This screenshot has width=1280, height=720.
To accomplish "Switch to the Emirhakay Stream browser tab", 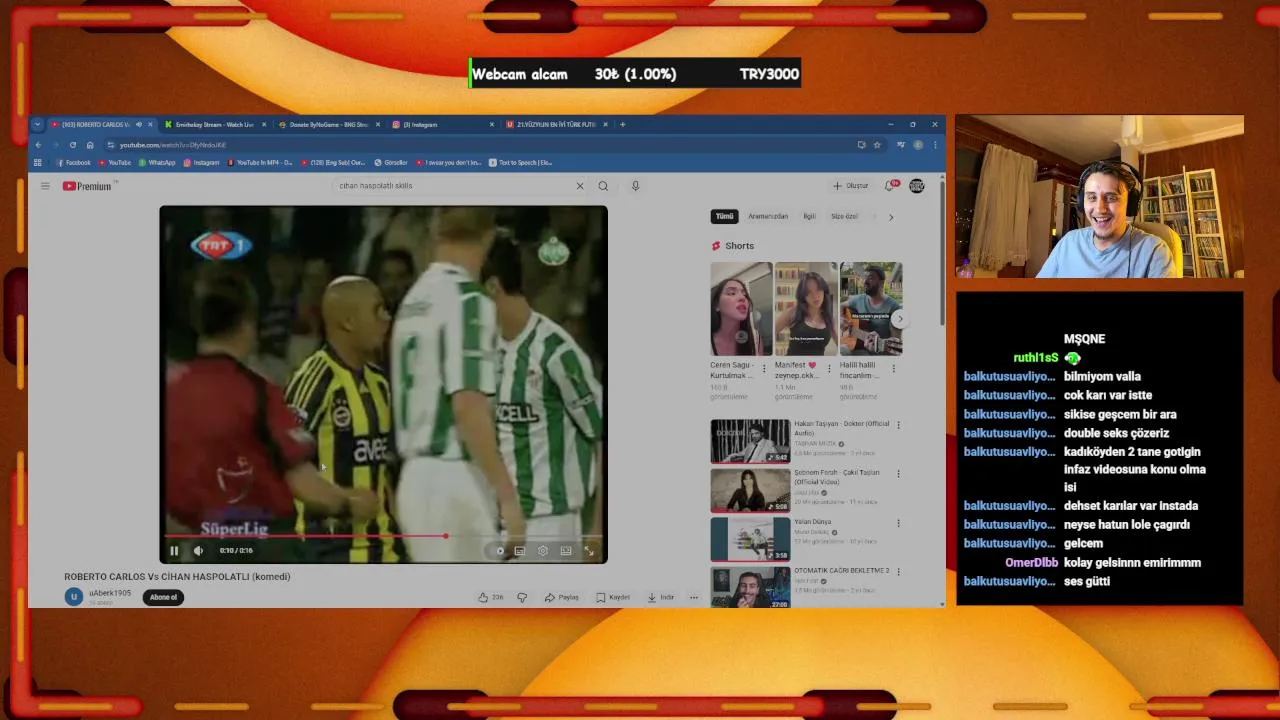I will coord(213,125).
